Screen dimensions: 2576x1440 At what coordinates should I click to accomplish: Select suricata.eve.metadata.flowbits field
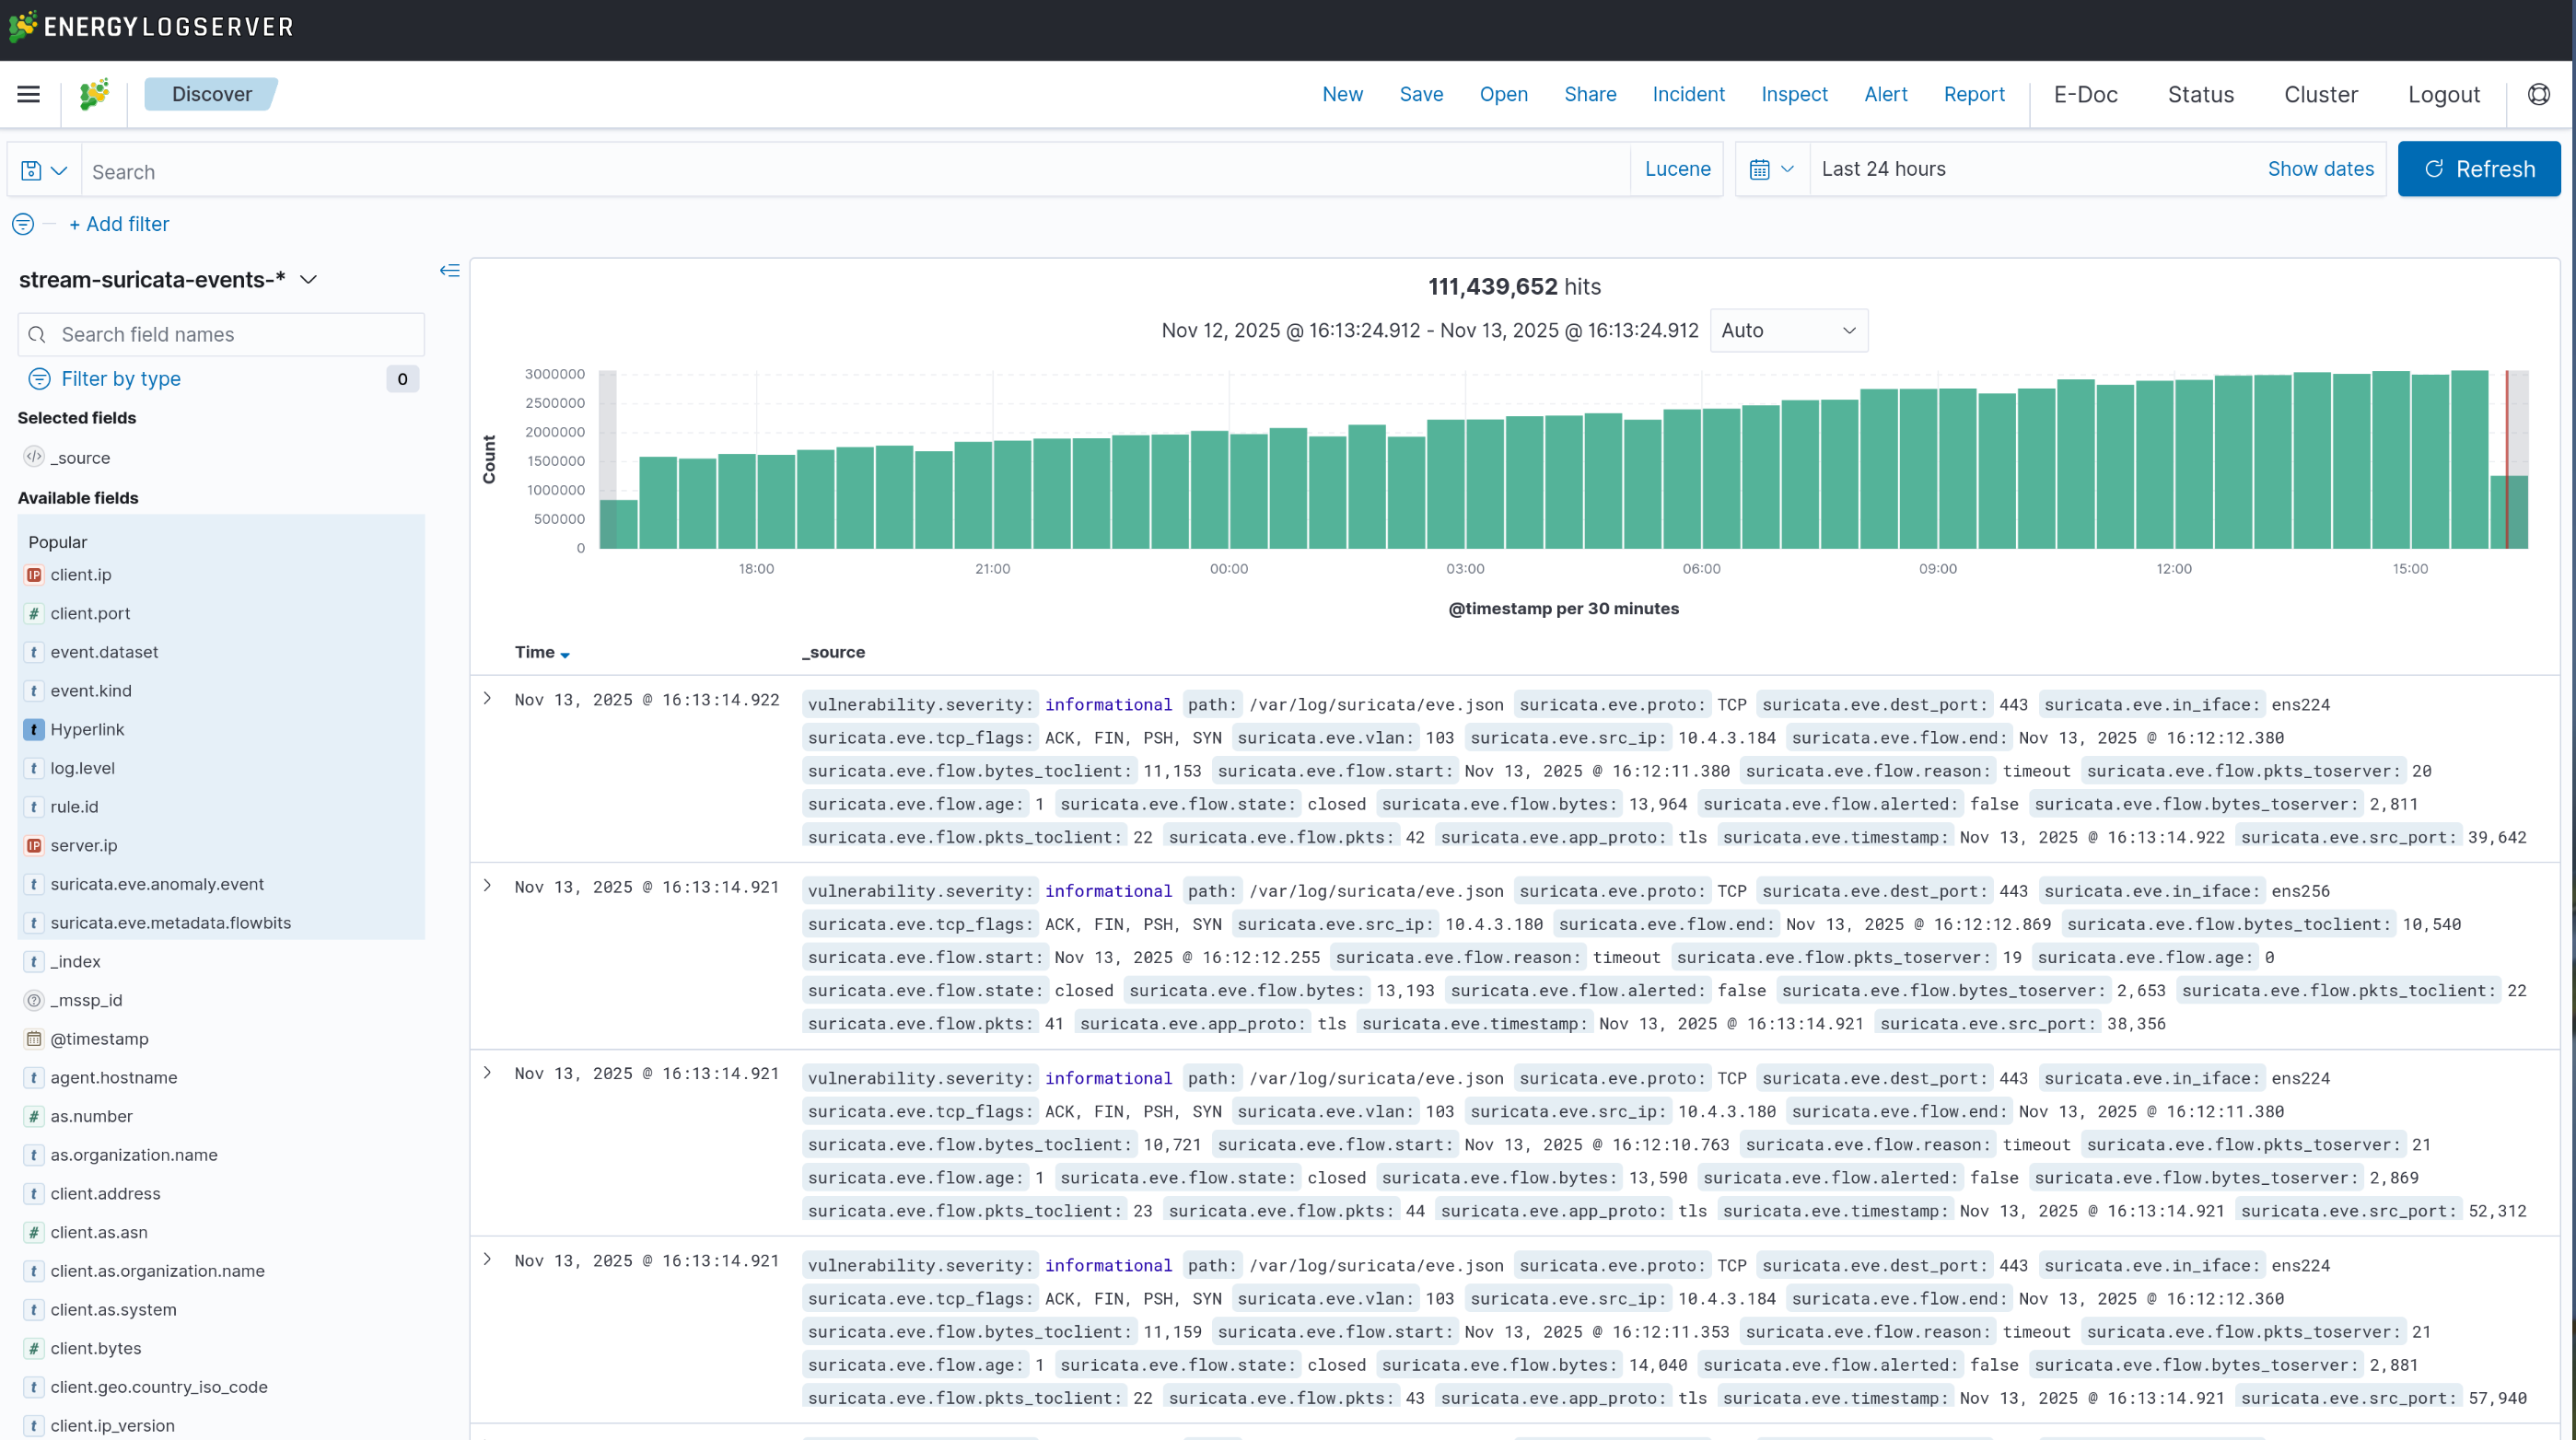(170, 923)
